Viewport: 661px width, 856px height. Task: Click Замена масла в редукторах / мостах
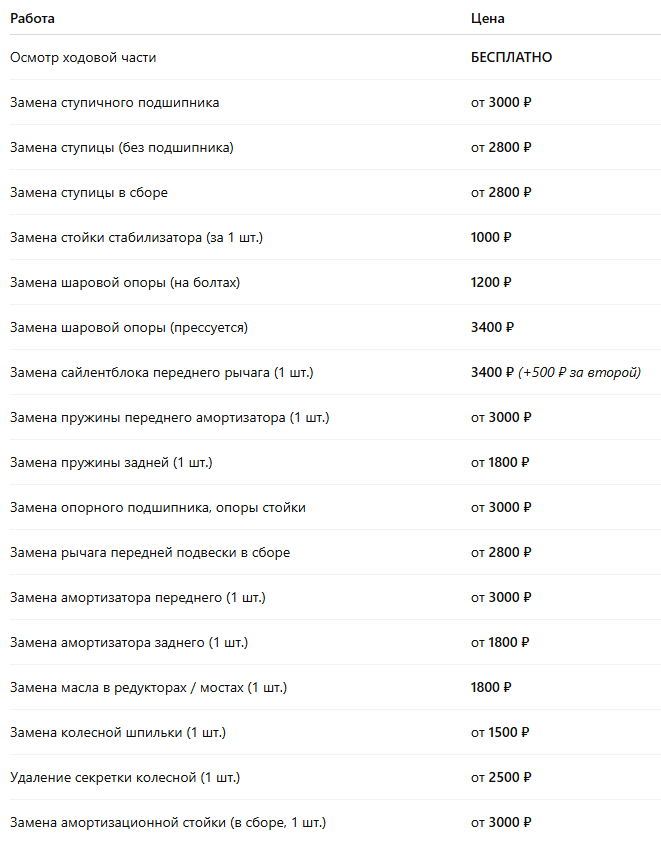(x=148, y=687)
